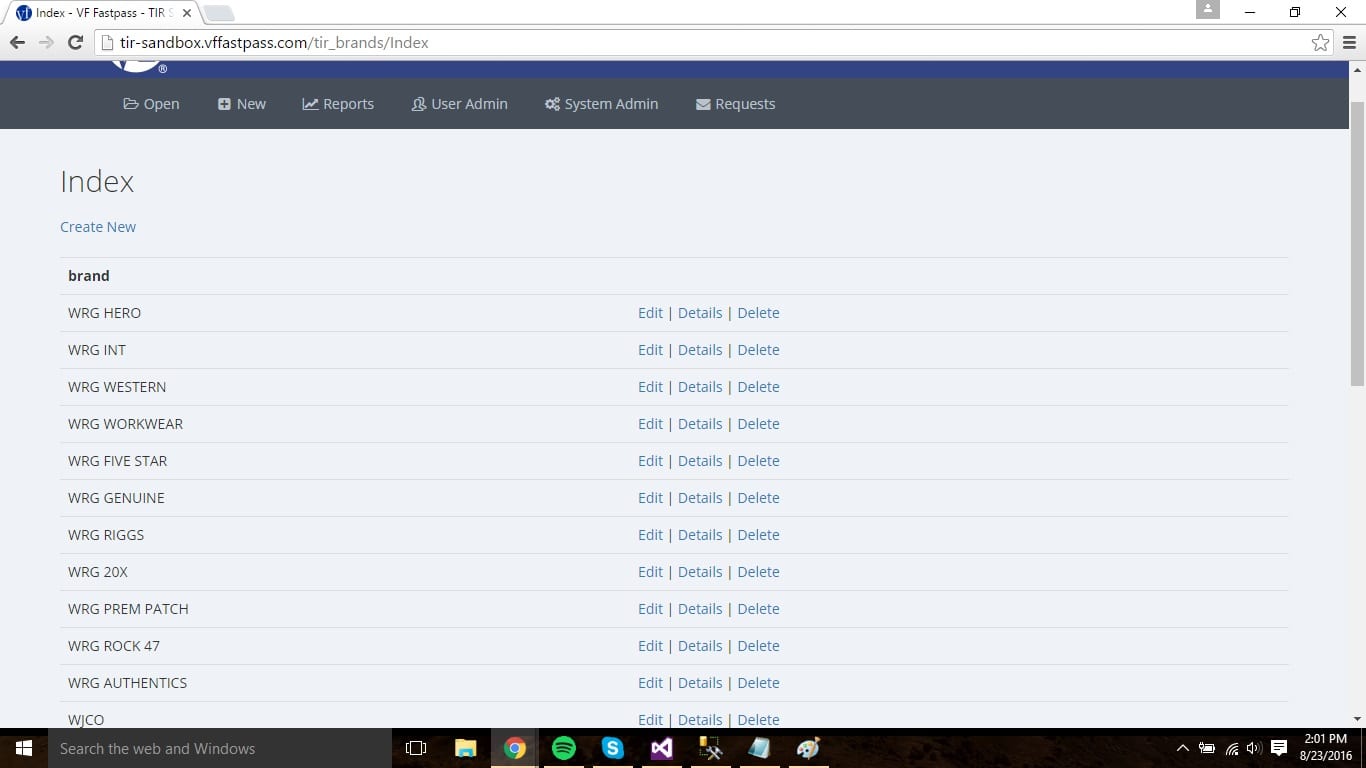1366x768 pixels.
Task: View Details for WRG GENUINE
Action: (x=700, y=498)
